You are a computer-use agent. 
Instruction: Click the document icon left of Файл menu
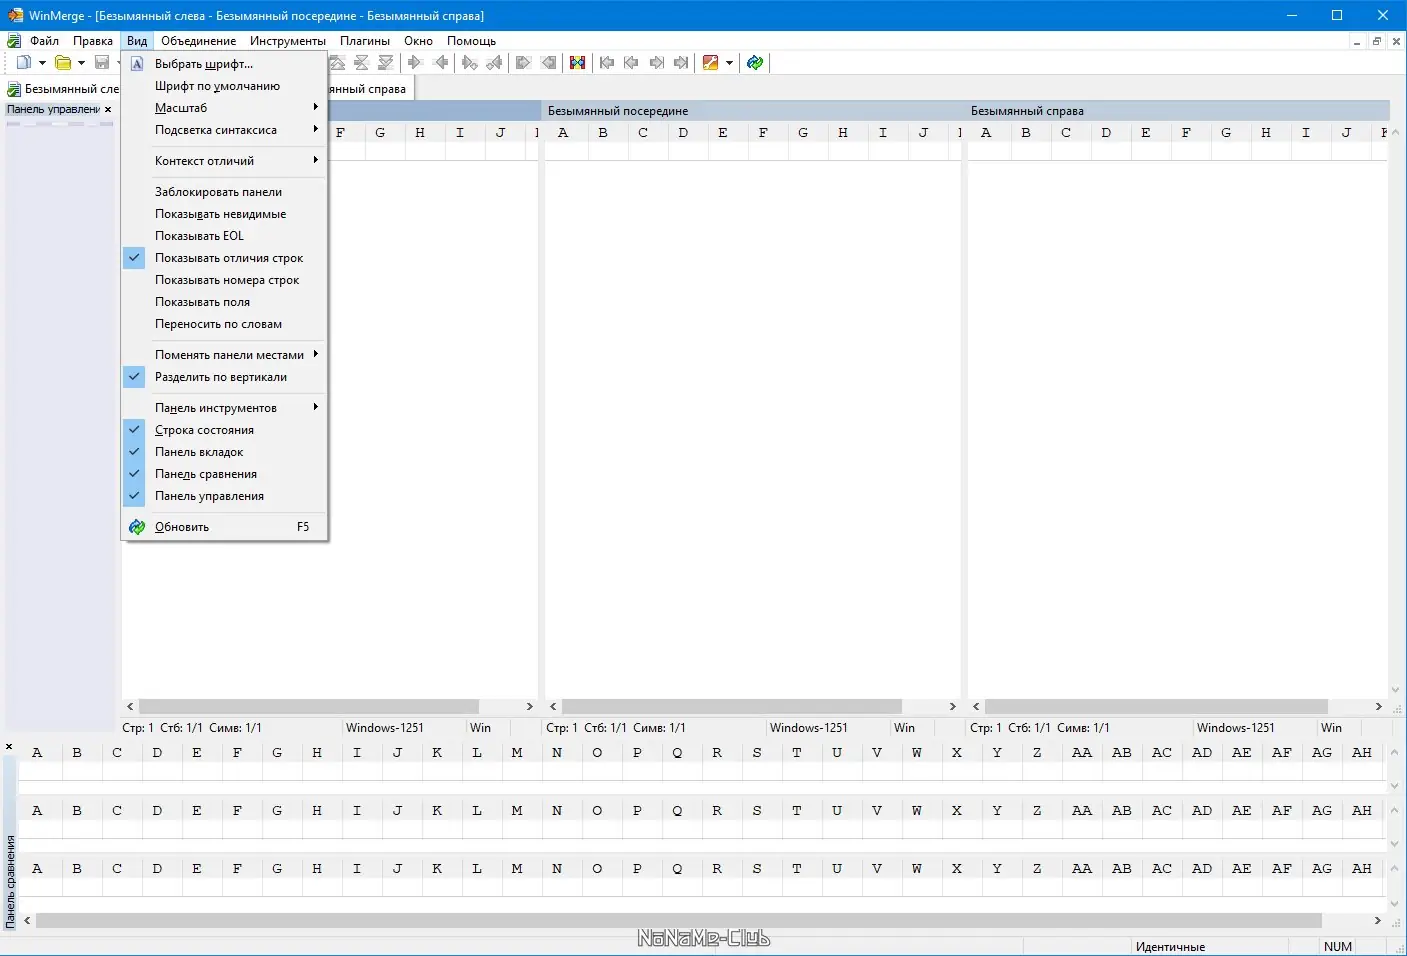coord(14,41)
